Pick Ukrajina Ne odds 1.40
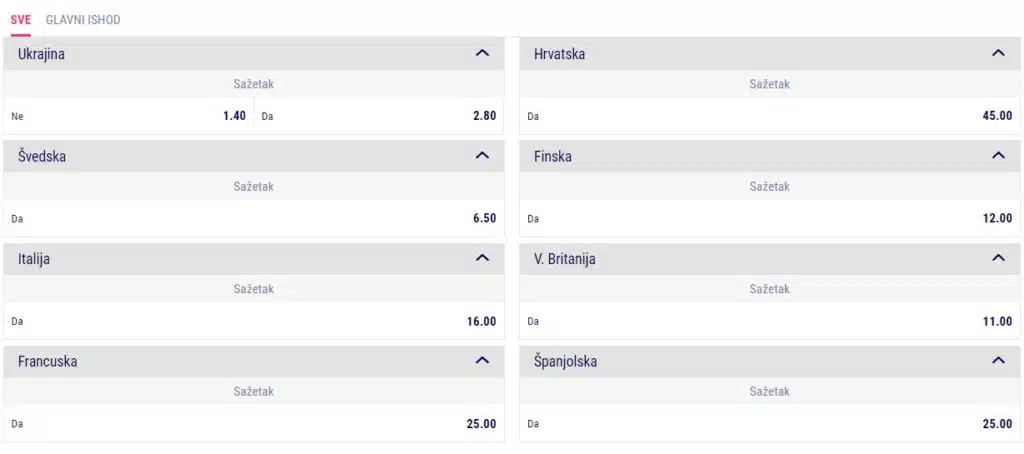The width and height of the screenshot is (1024, 454). pyautogui.click(x=129, y=116)
